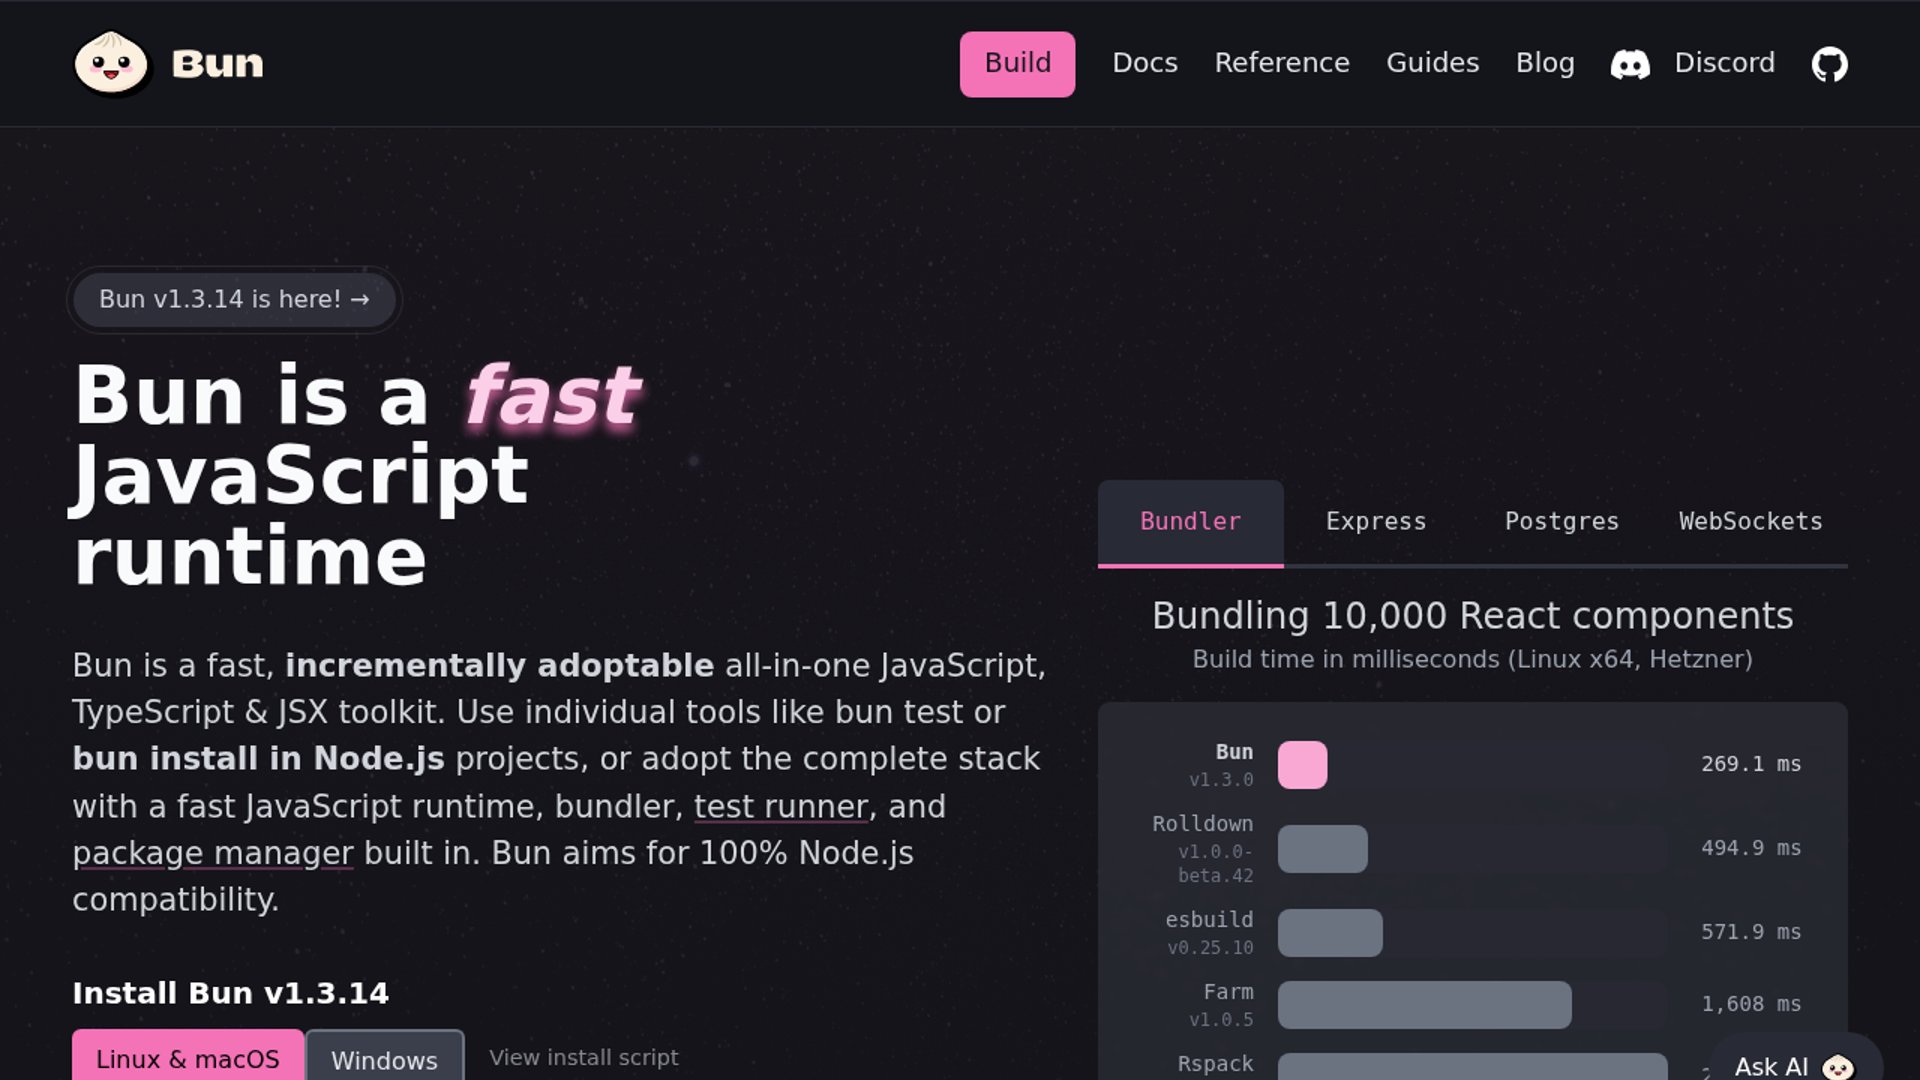Open the Bun v1.3.14 announcement pill
1920x1080 pixels.
click(234, 299)
